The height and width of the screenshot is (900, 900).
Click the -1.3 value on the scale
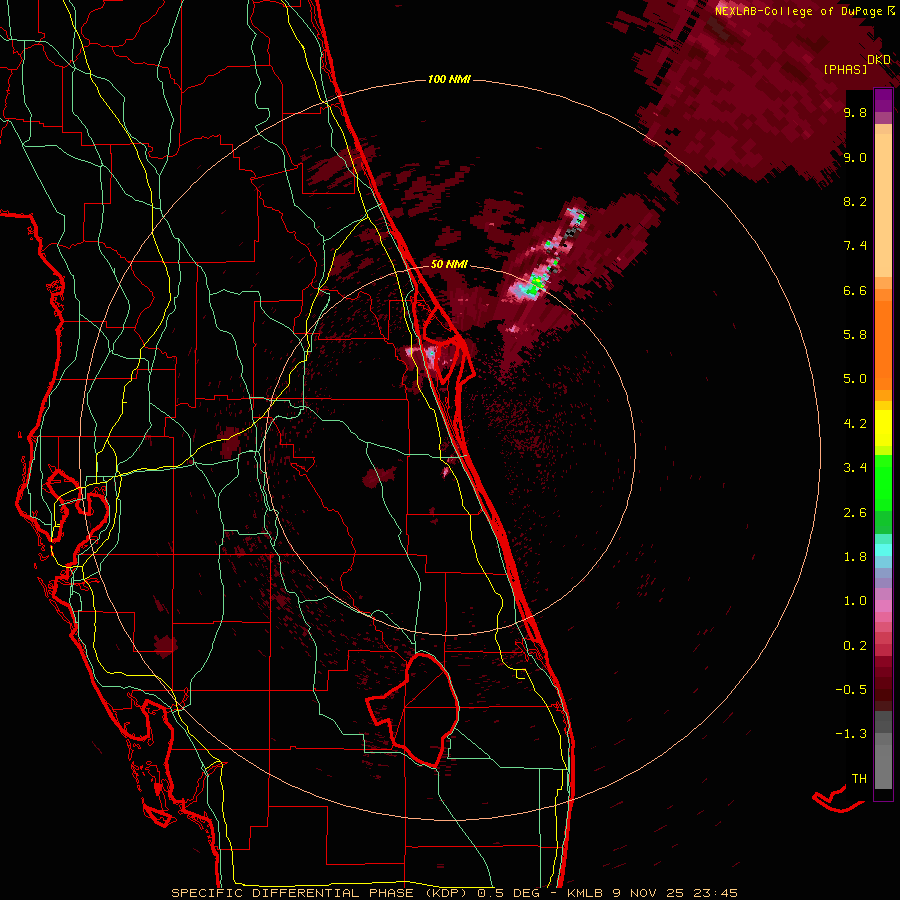pyautogui.click(x=851, y=734)
